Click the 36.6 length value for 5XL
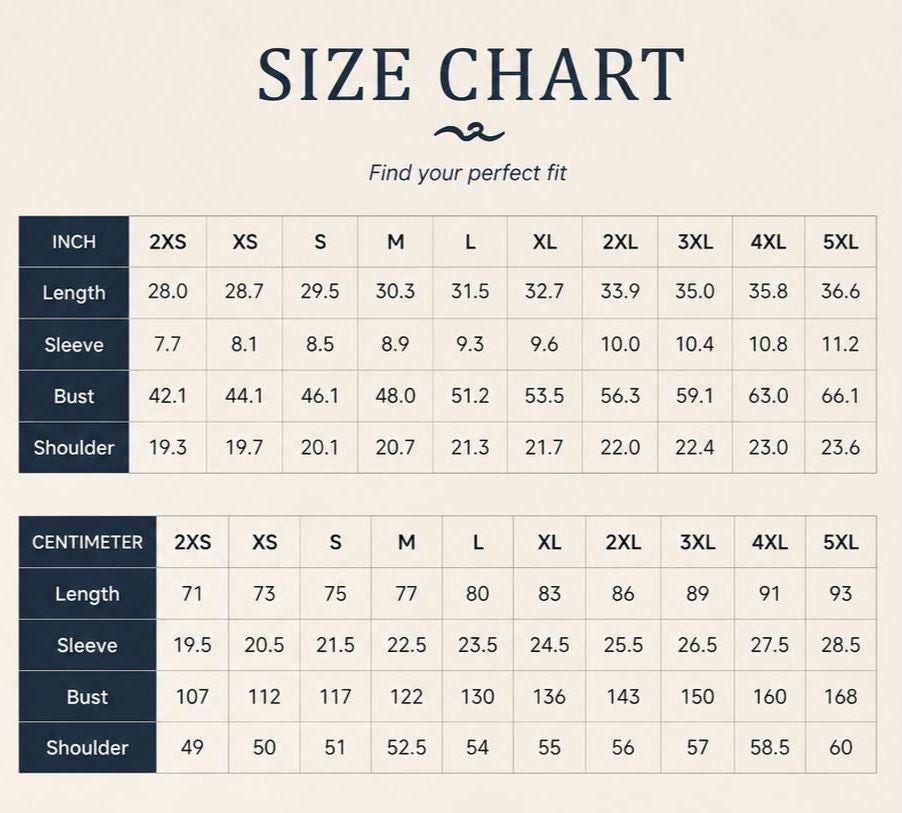 click(840, 292)
